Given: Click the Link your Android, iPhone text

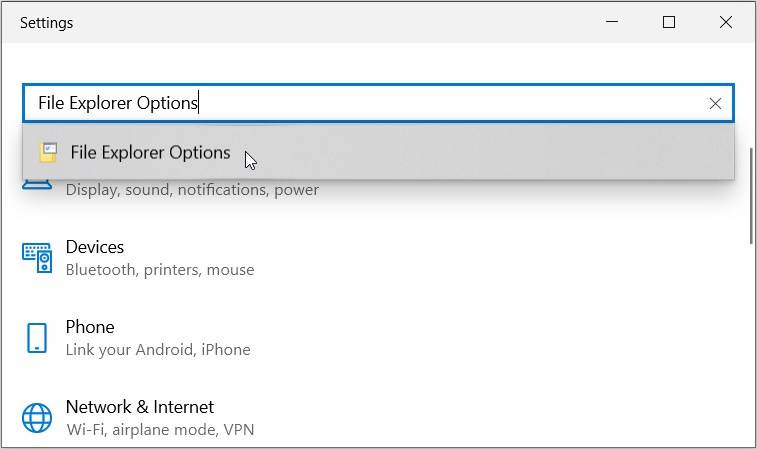Looking at the screenshot, I should click(x=158, y=350).
